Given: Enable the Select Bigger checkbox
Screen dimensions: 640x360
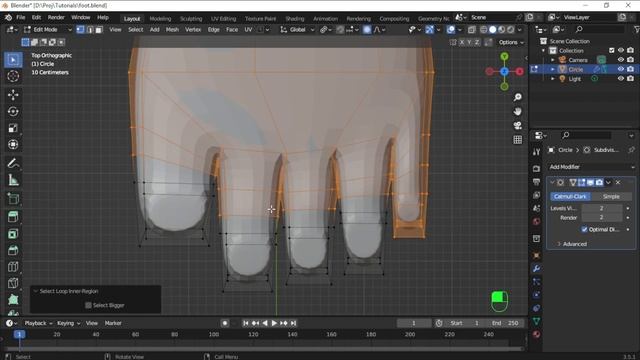Looking at the screenshot, I should [88, 305].
